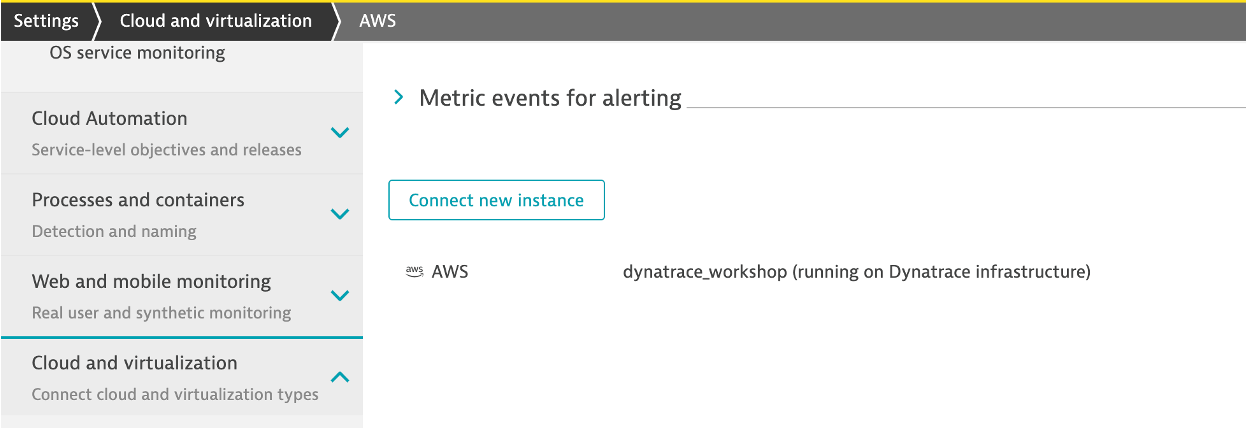Open Cloud and virtualization breadcrumb item
Viewport: 1246px width, 428px height.
click(215, 21)
